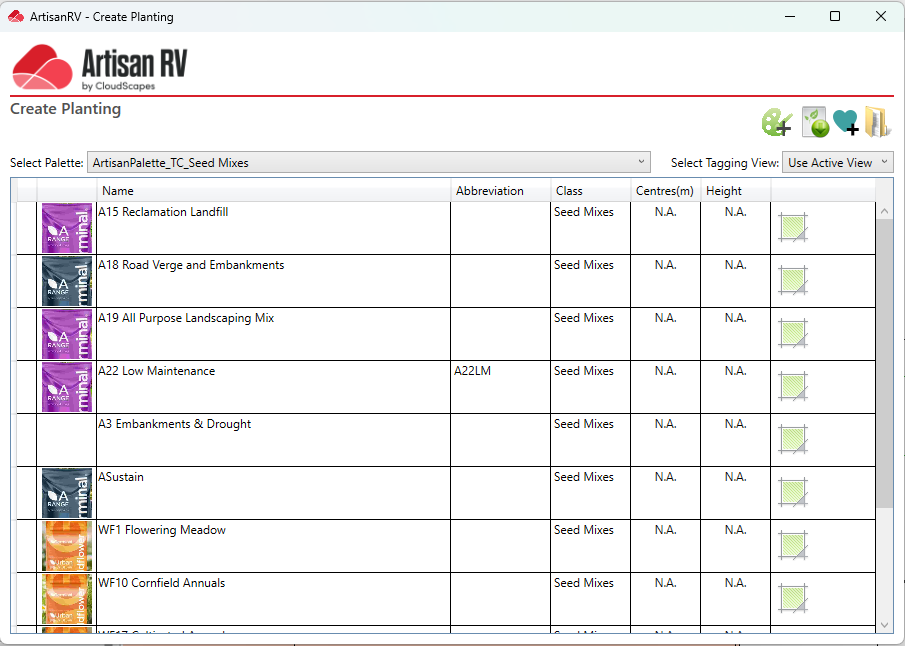
Task: Maximize the ArtisanRV Create Planting window
Action: click(x=835, y=16)
